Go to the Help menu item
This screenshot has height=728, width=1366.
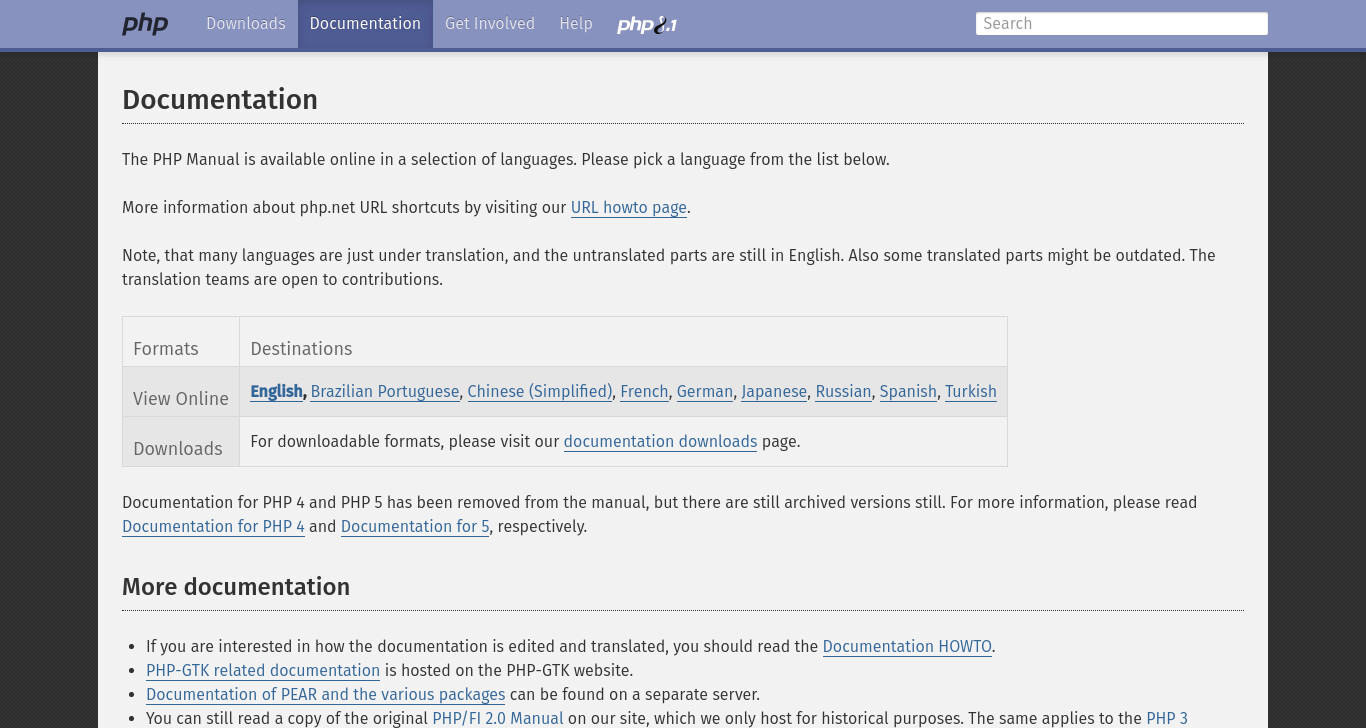tap(576, 24)
